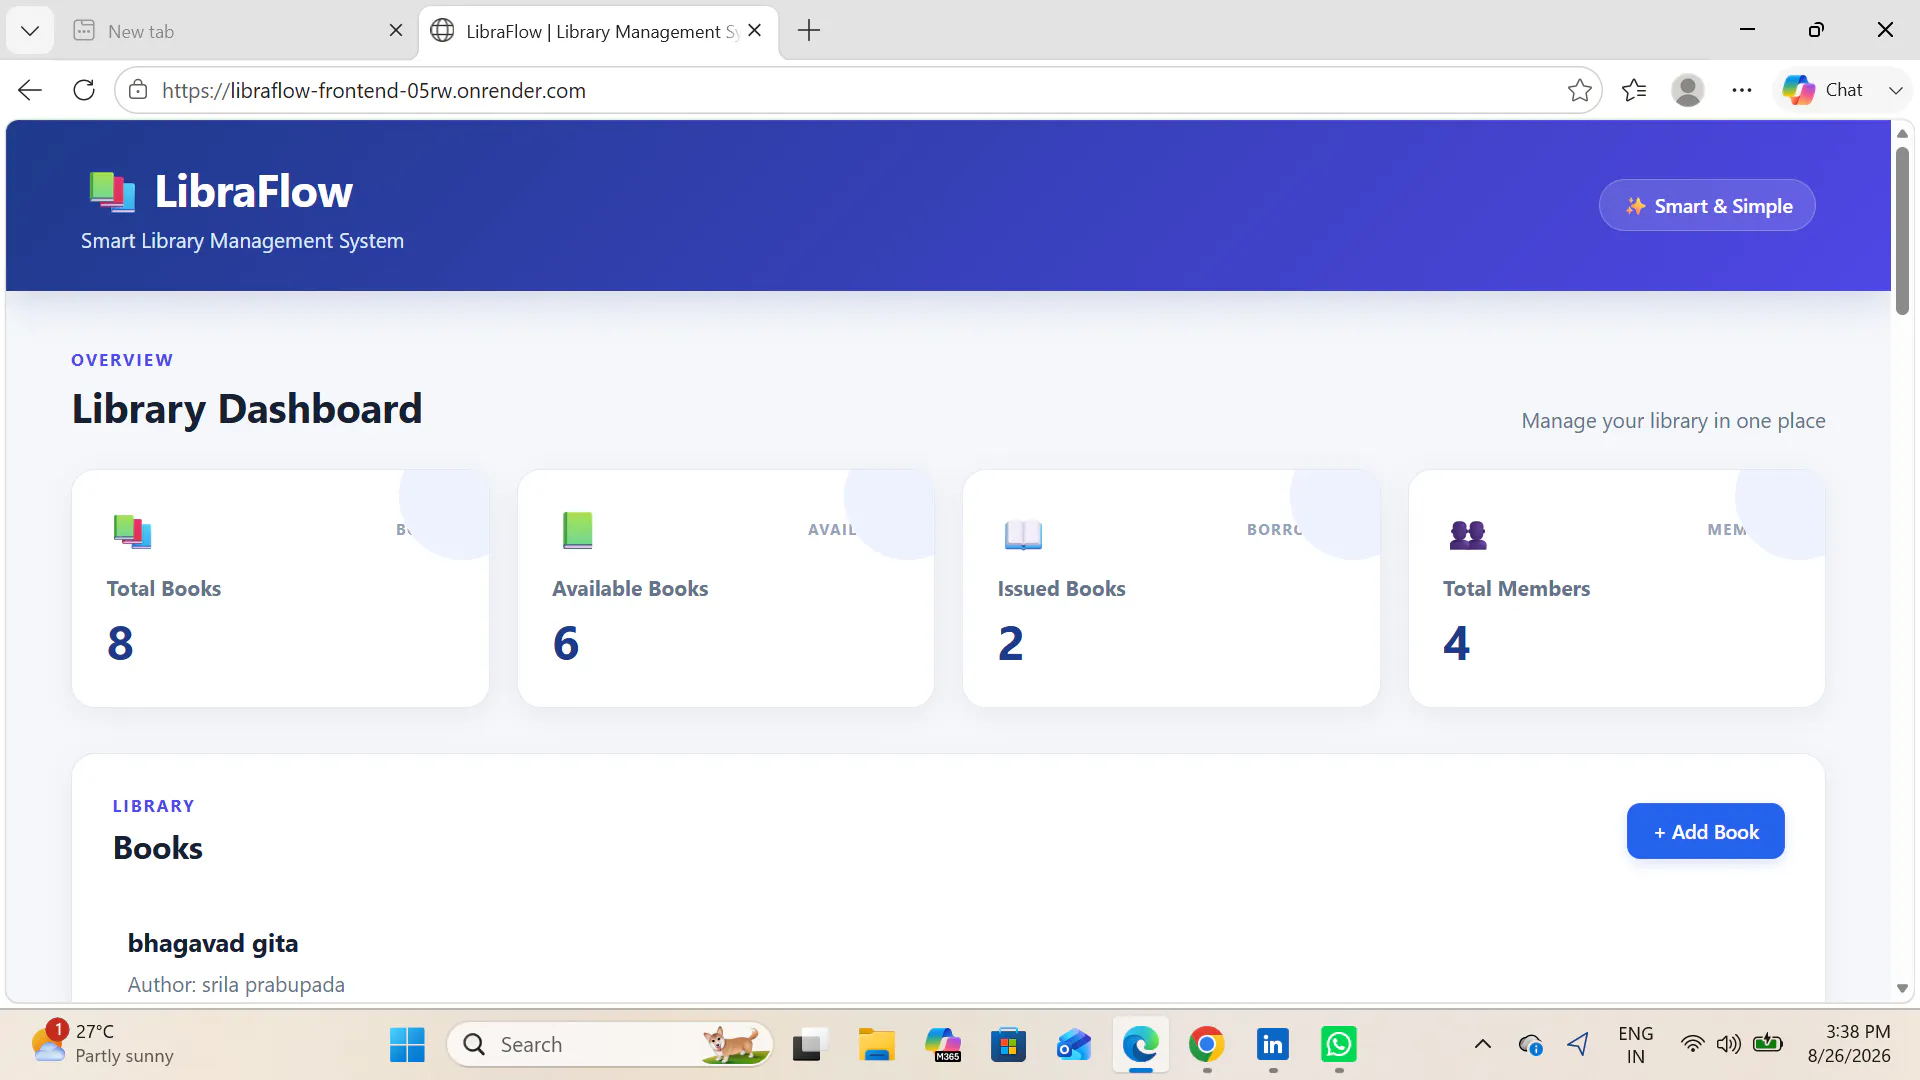
Task: Expand the tab actions menu chevron
Action: pyautogui.click(x=30, y=31)
